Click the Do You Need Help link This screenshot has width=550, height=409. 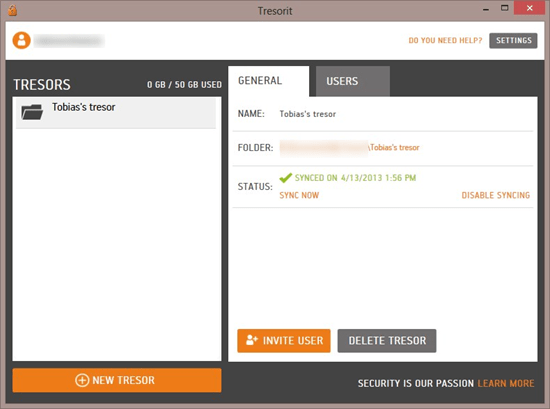tap(445, 41)
